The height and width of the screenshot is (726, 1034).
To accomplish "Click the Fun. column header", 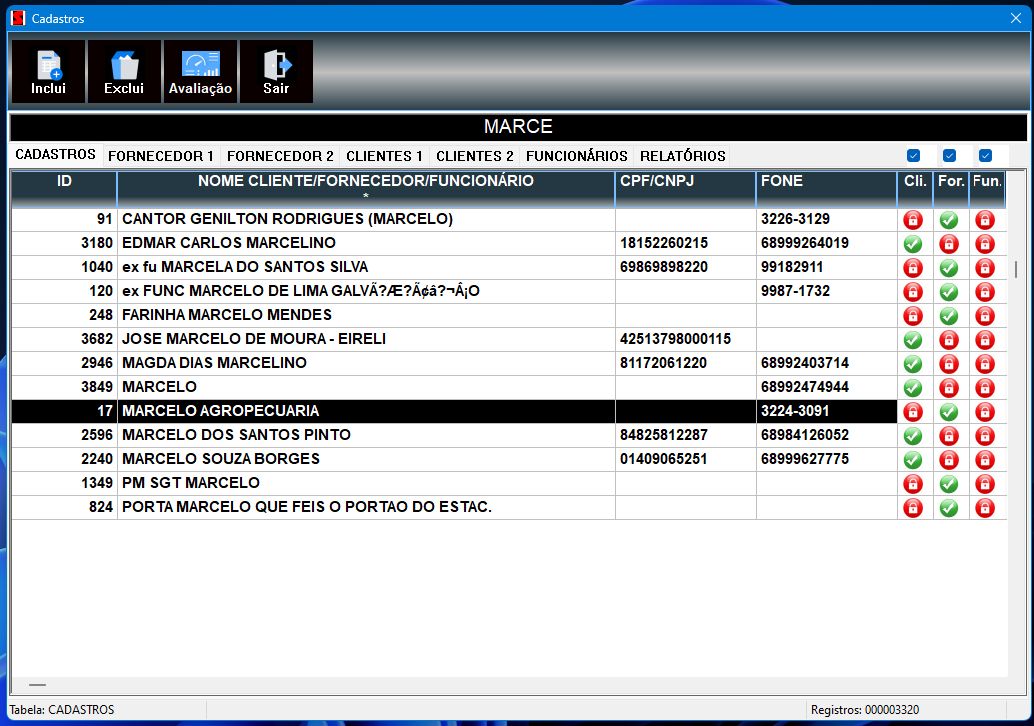I will pos(987,189).
